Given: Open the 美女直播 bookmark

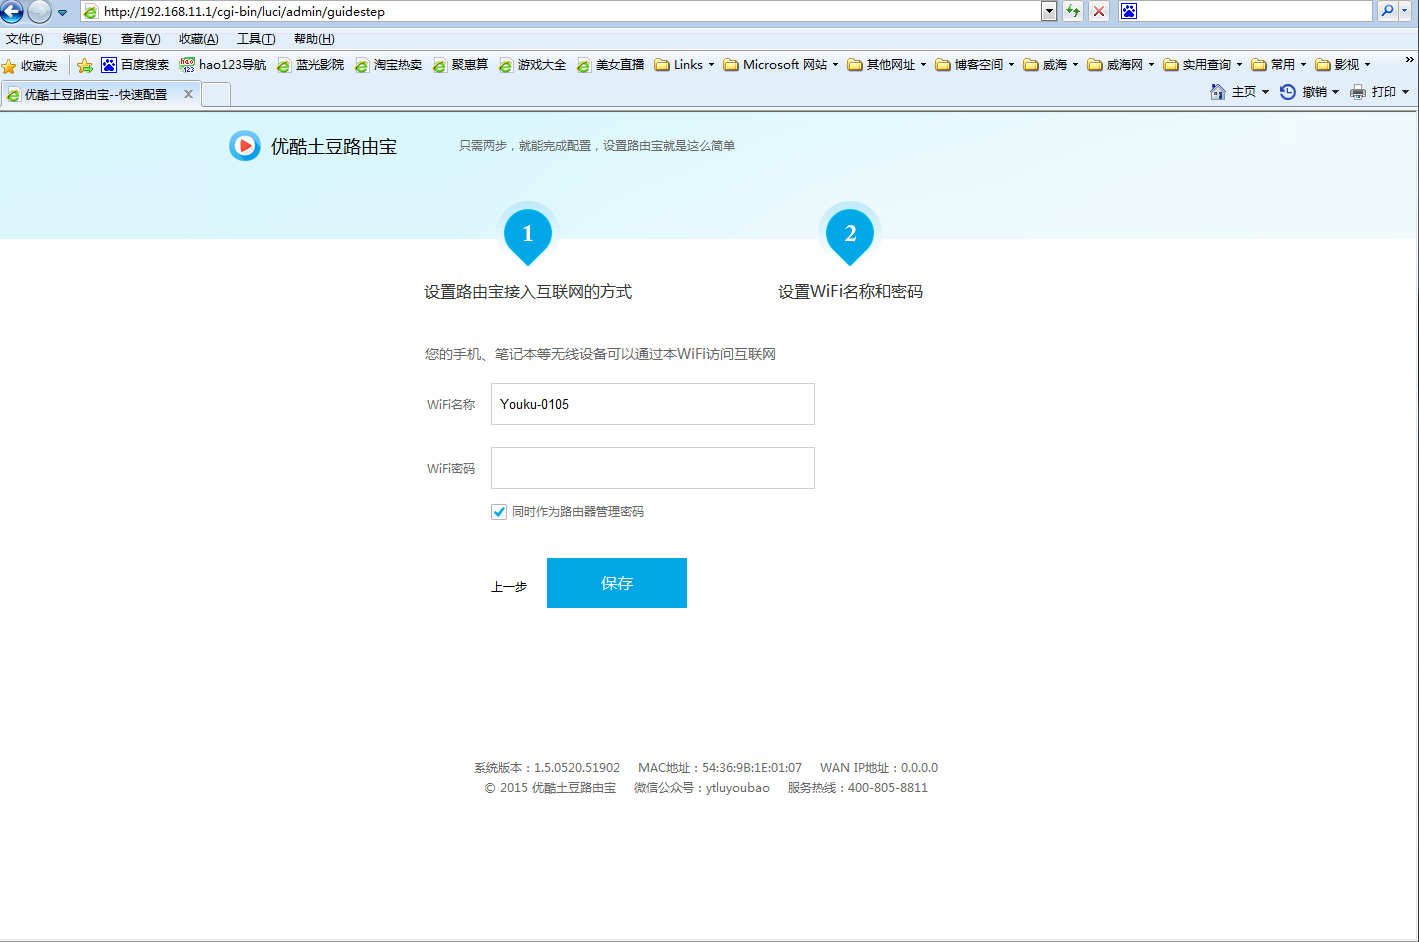Looking at the screenshot, I should tap(610, 65).
